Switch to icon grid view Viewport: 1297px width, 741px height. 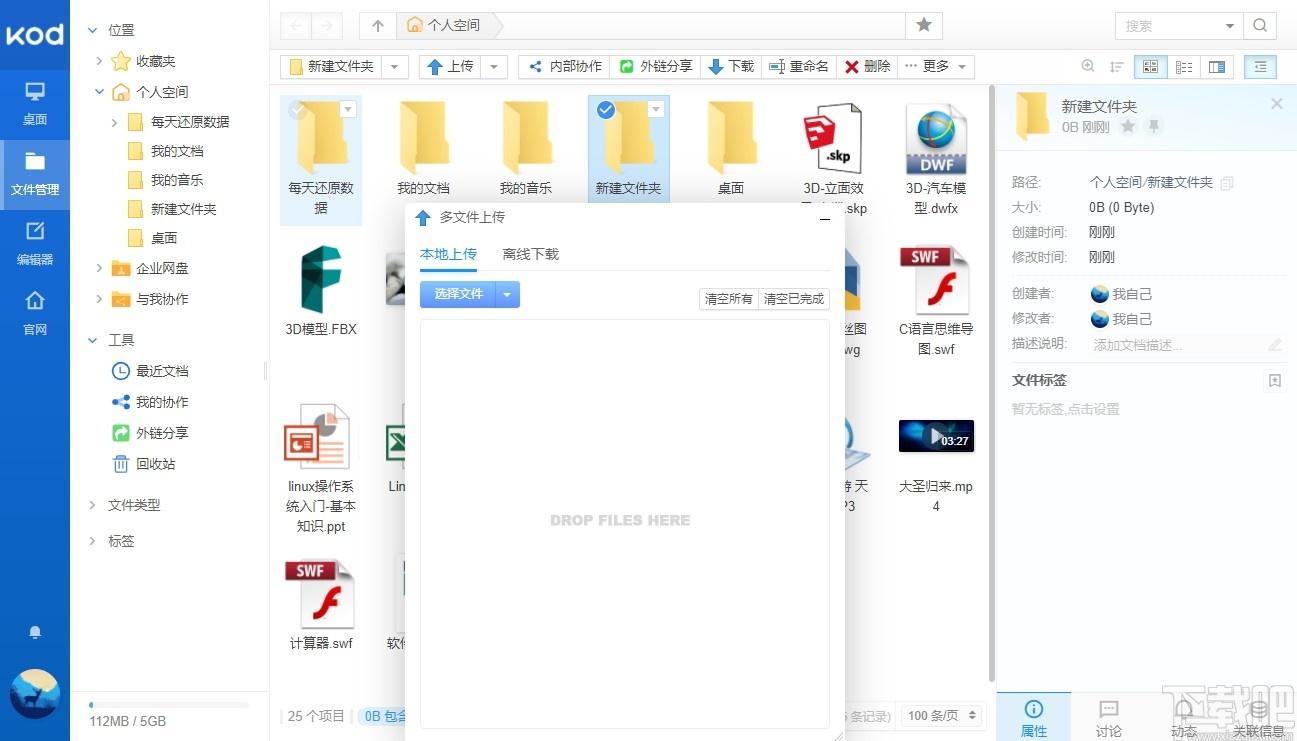coord(1150,67)
